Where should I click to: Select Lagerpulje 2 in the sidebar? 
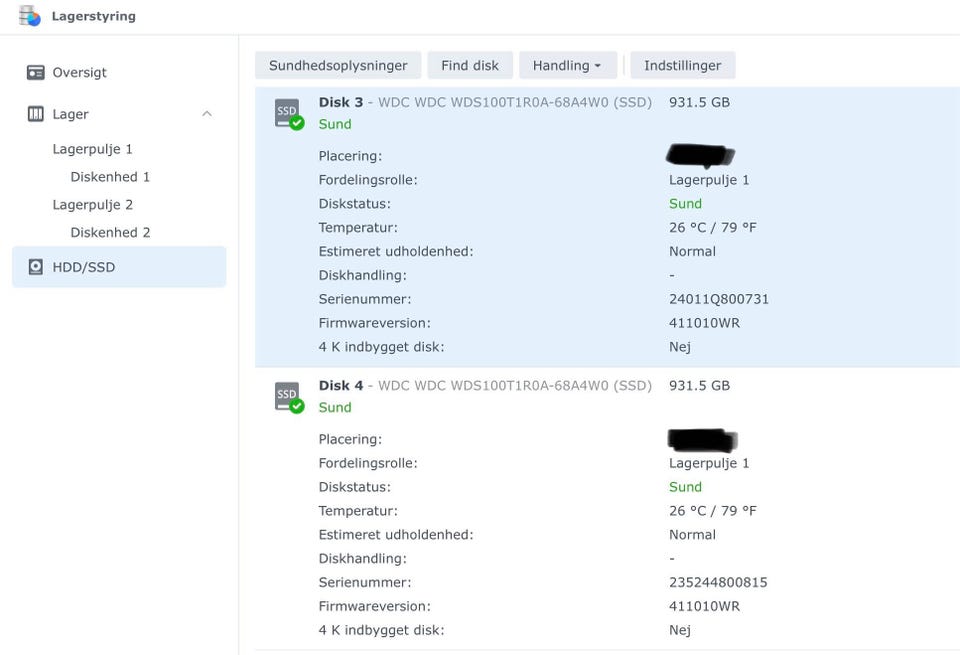93,205
